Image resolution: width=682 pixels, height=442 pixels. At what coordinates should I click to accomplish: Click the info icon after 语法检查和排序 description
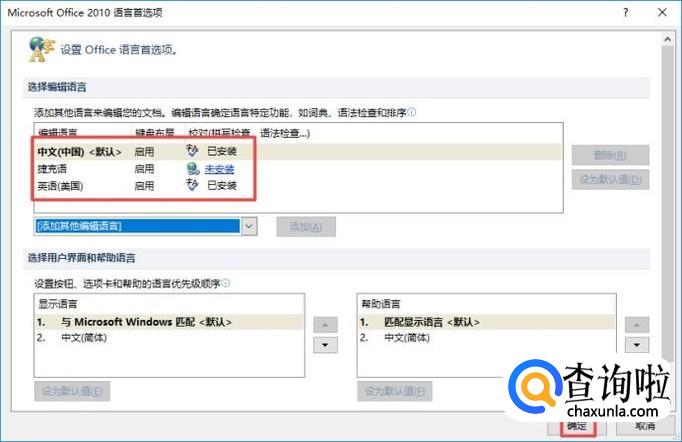411,112
